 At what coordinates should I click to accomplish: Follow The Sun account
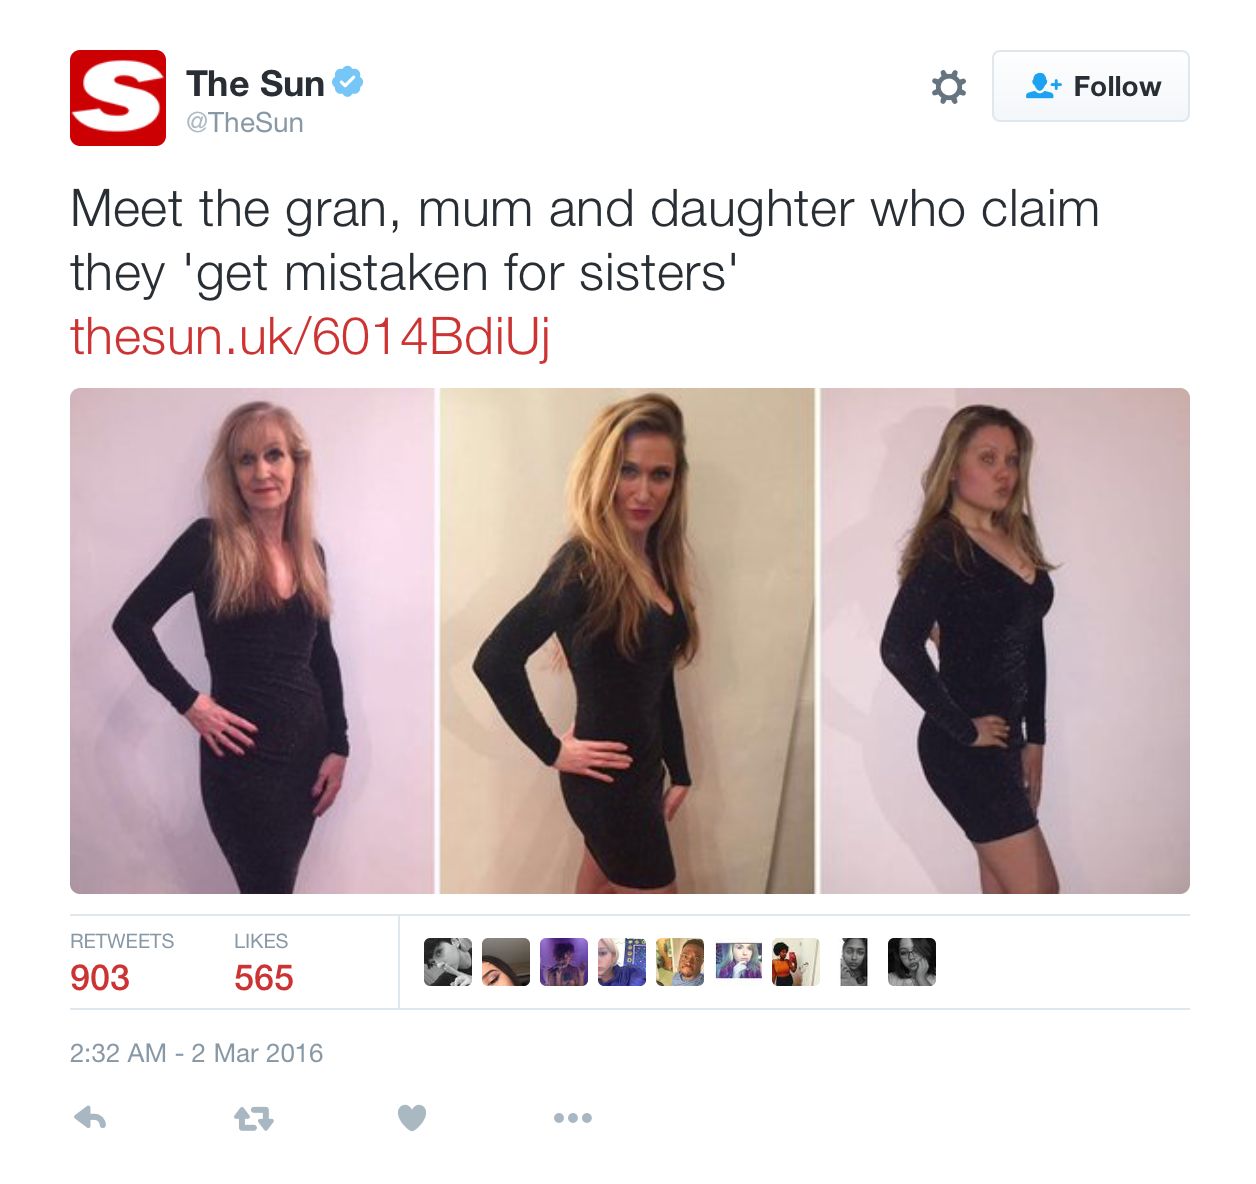point(1091,86)
